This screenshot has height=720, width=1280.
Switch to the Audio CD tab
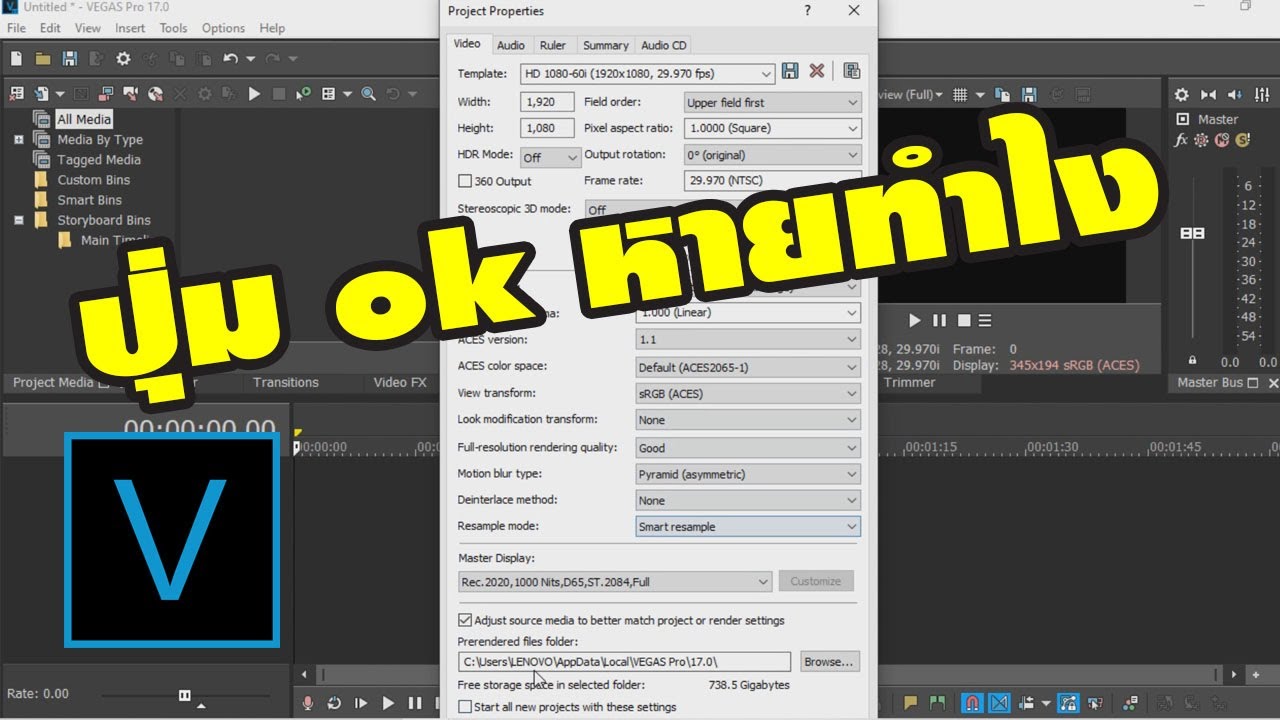pyautogui.click(x=664, y=45)
